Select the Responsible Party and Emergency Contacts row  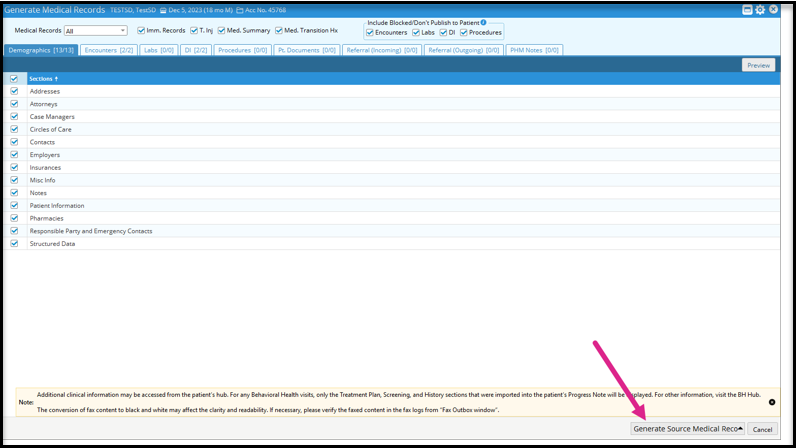coord(391,231)
